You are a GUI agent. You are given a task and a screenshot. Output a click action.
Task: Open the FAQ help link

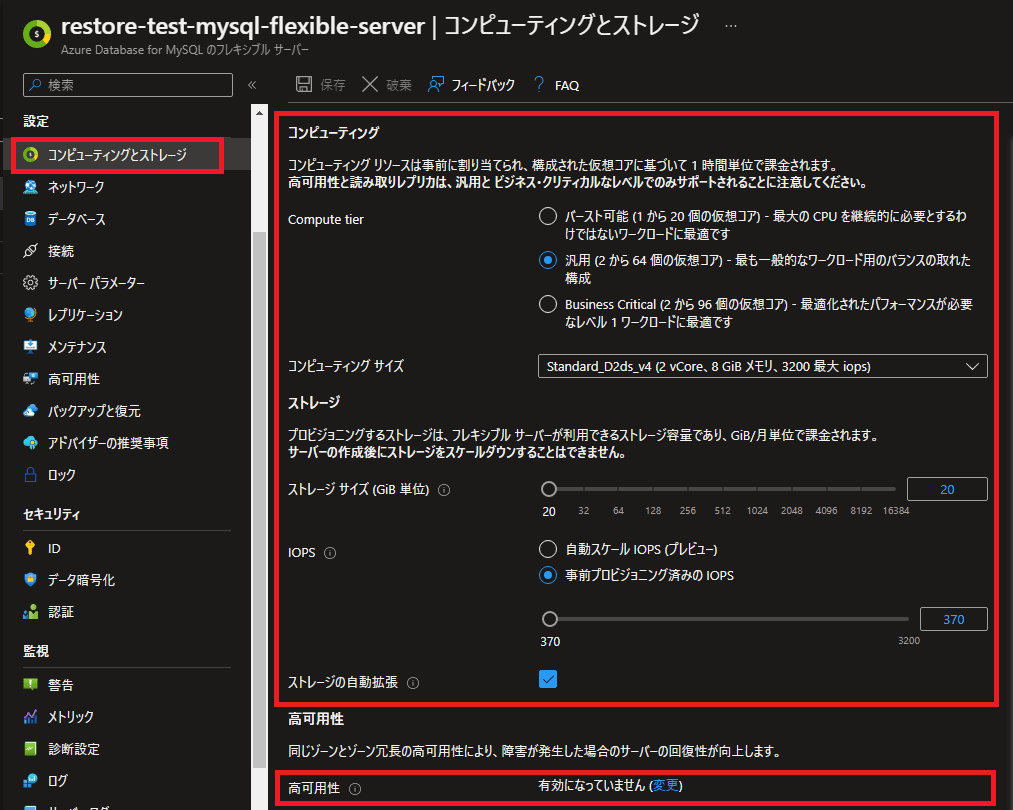556,85
